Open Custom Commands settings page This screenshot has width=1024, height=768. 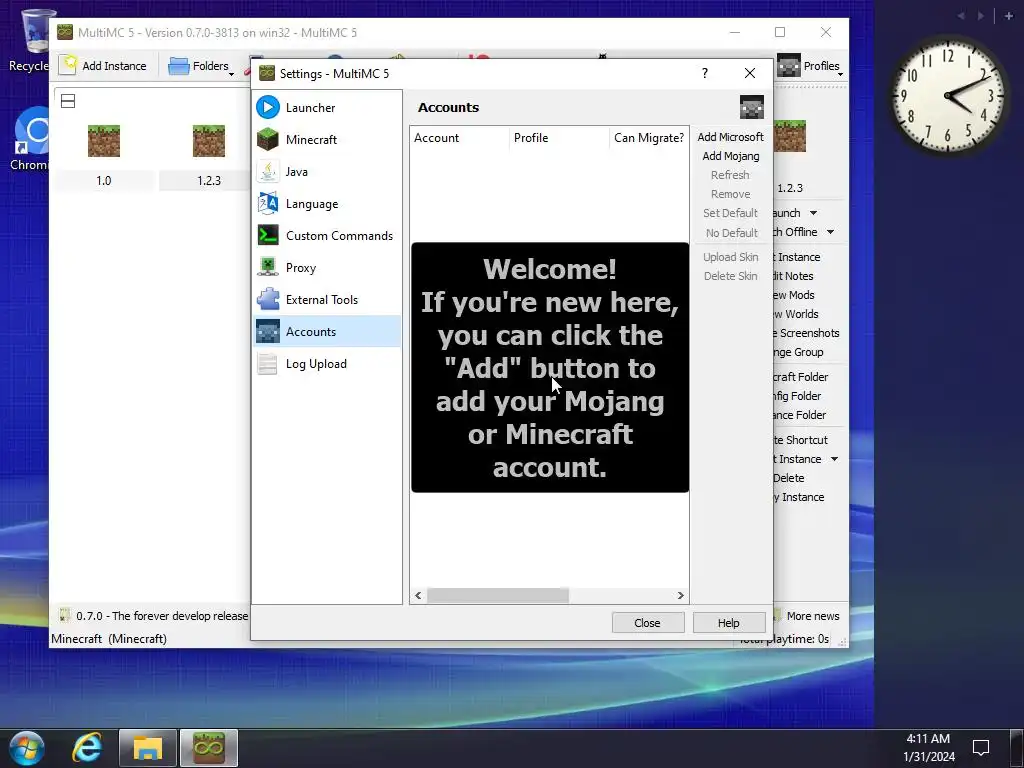point(327,236)
